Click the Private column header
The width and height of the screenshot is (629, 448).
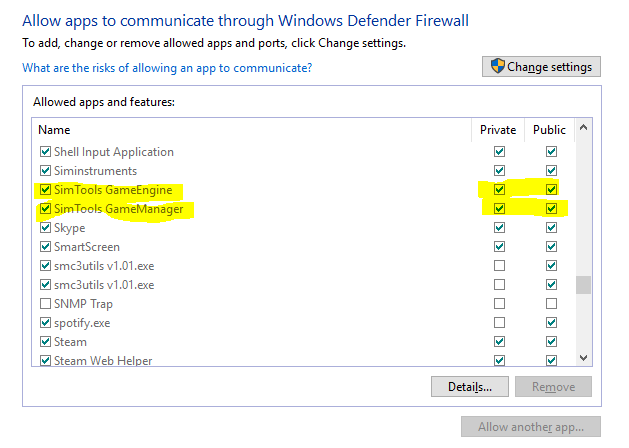pos(498,130)
